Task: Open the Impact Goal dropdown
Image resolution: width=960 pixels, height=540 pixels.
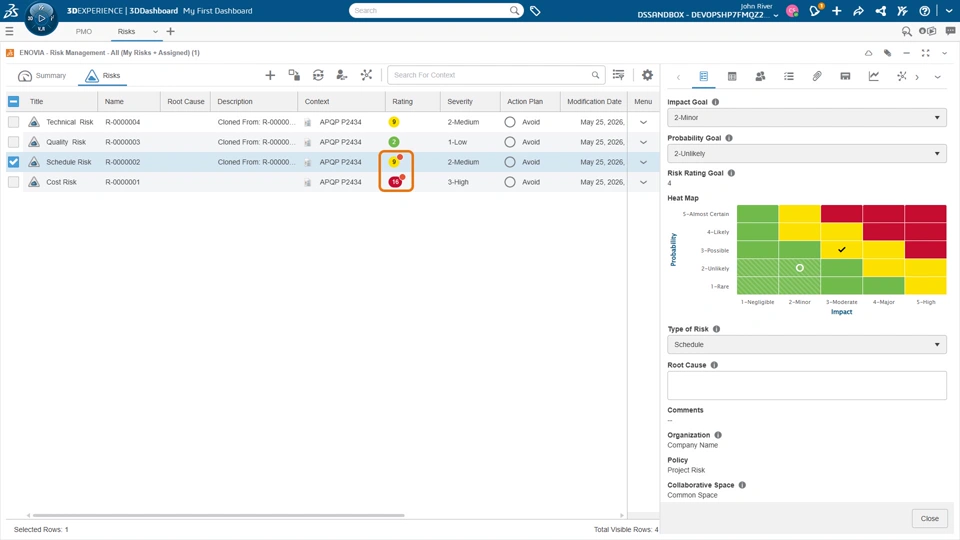Action: (806, 118)
